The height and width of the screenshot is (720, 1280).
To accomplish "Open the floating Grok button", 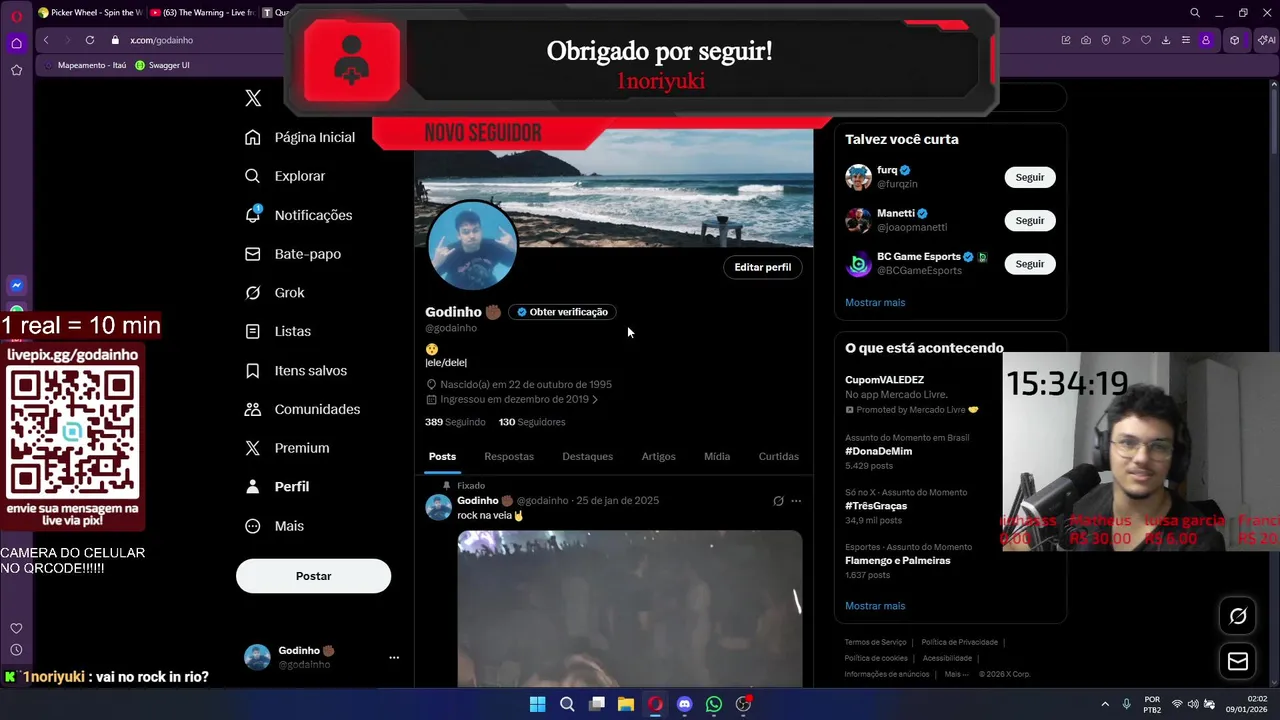I will [1238, 616].
